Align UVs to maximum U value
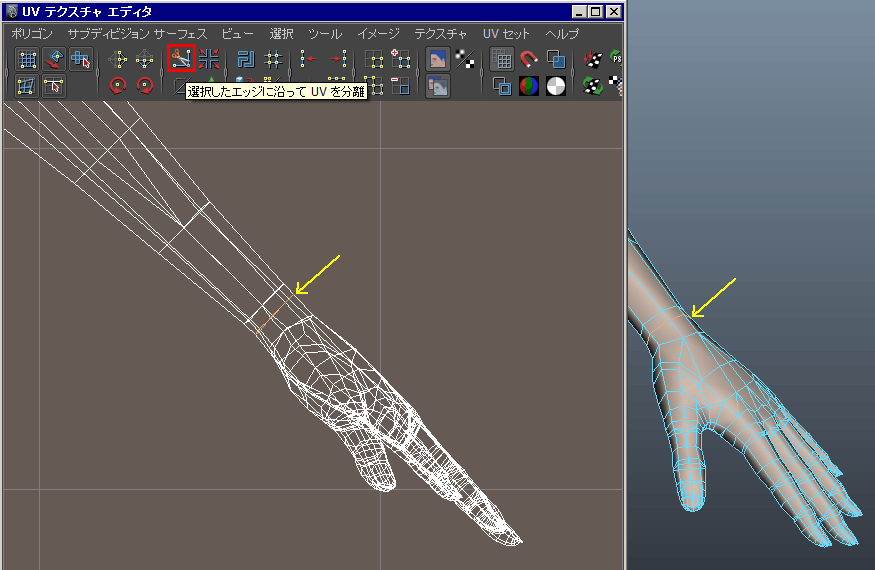The image size is (875, 570). pos(336,59)
